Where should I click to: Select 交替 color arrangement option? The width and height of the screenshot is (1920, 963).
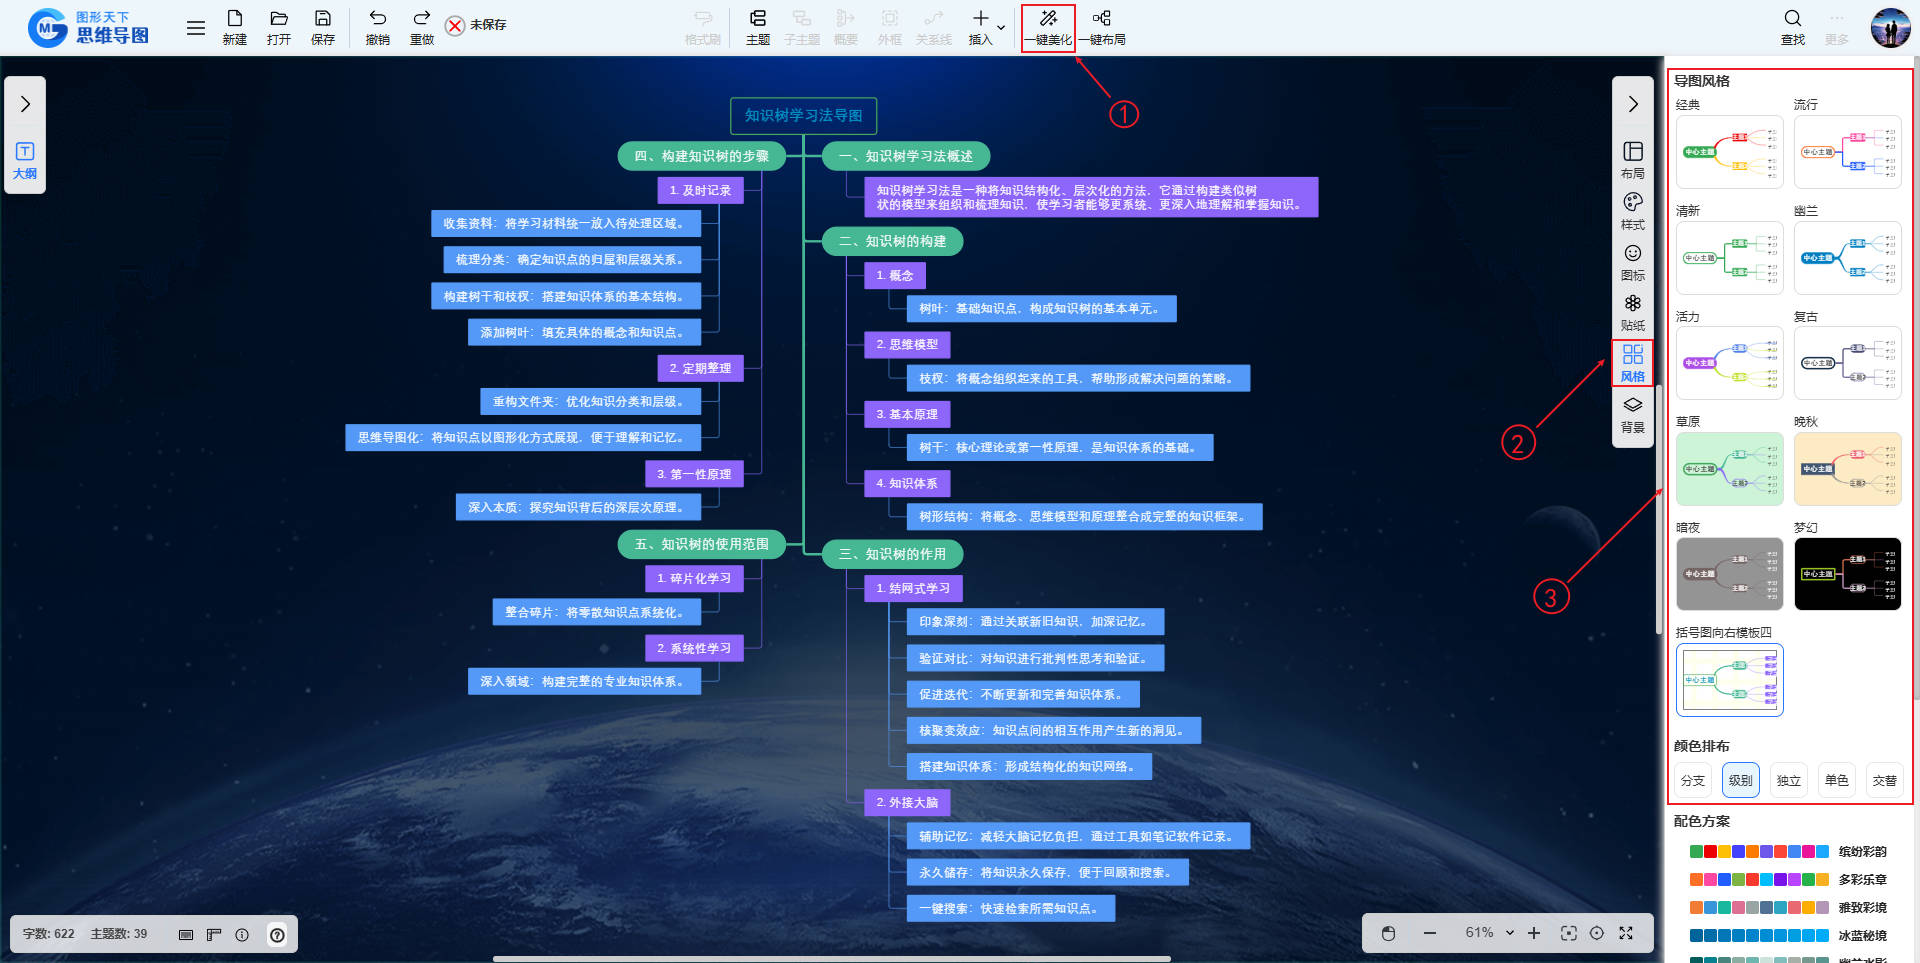[1884, 780]
